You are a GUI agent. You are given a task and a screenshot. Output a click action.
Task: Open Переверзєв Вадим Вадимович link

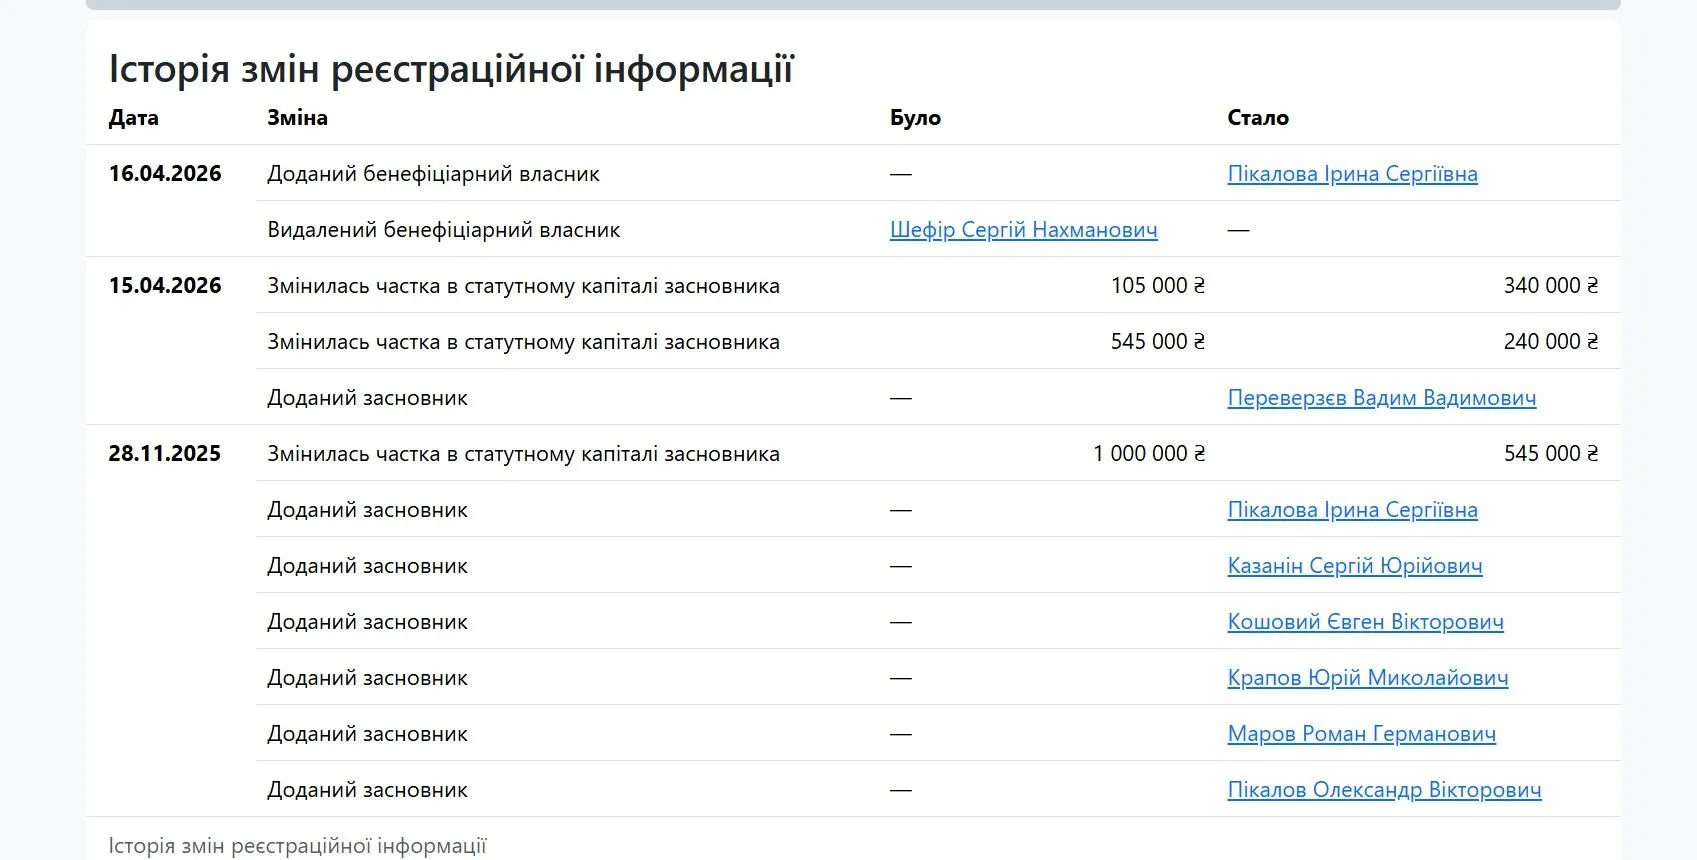coord(1382,398)
